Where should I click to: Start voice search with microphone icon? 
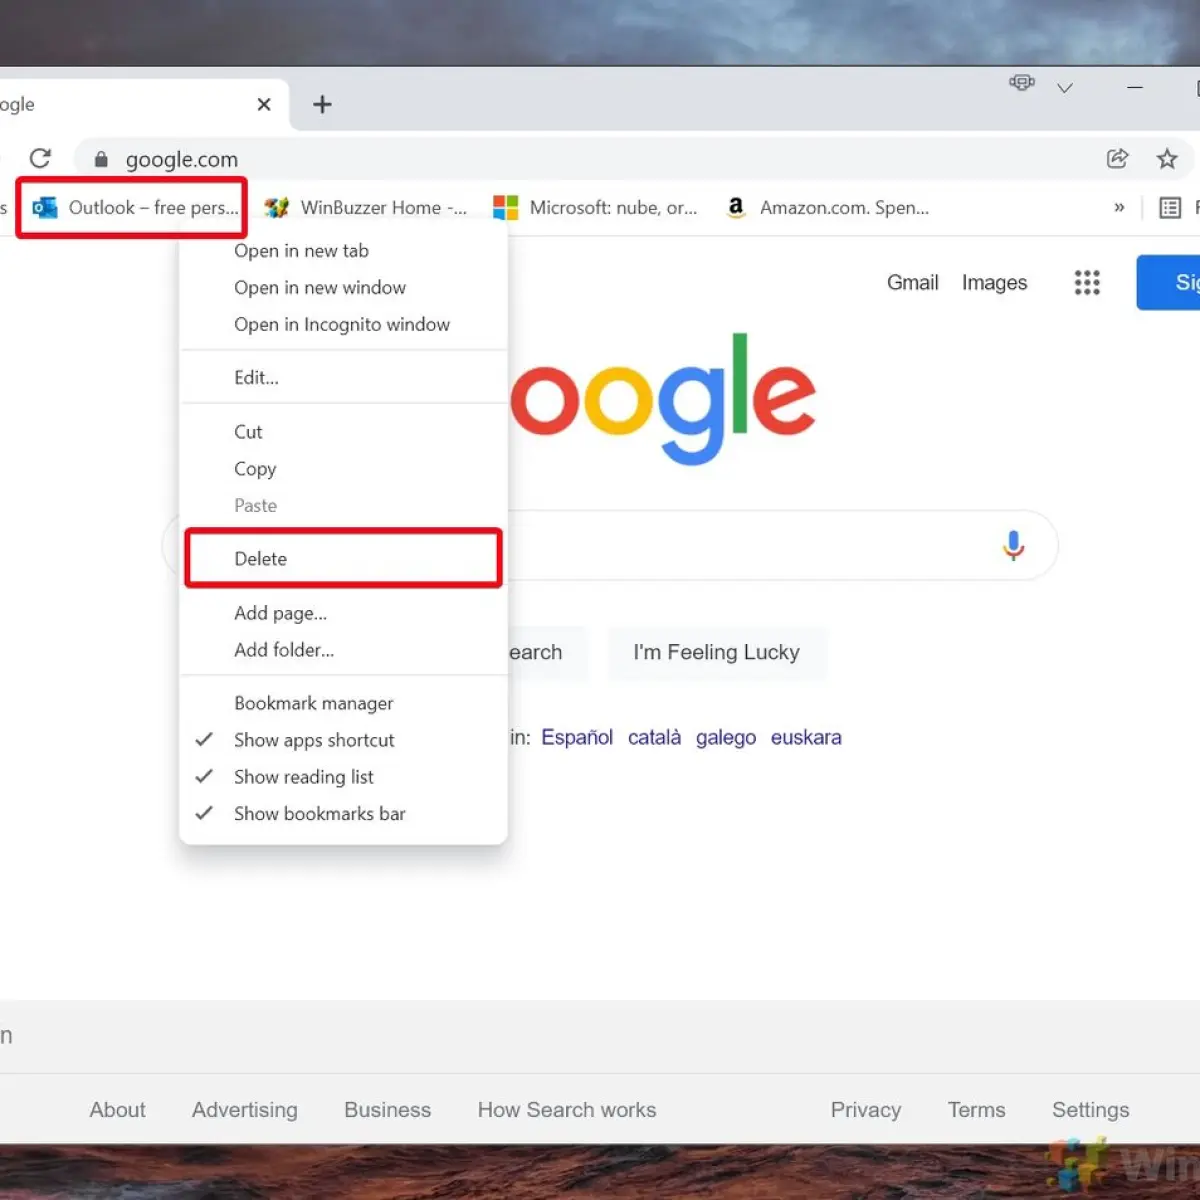(x=1013, y=545)
